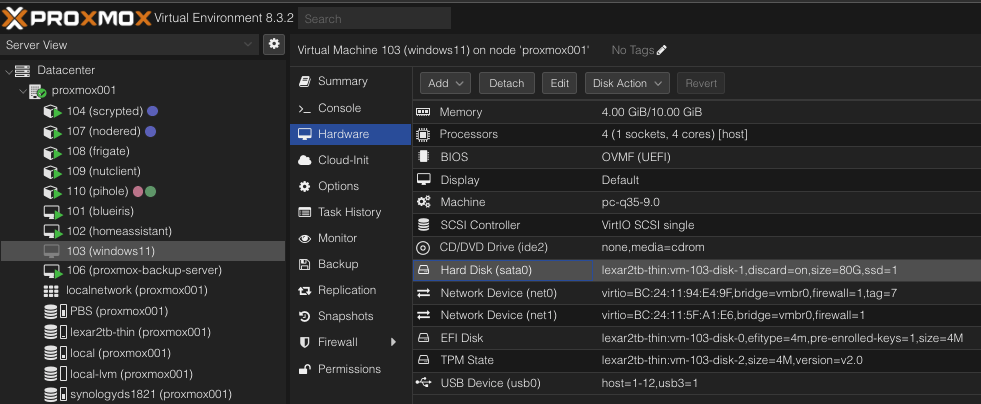Open the Options tab
Screen dimensions: 981x404
[x=350, y=186]
